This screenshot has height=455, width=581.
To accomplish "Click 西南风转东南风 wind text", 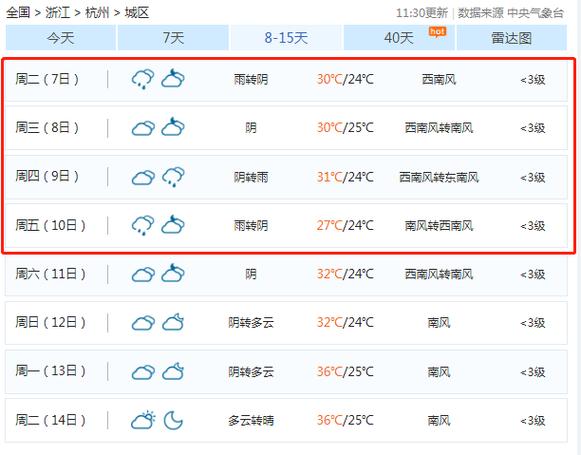I will (x=439, y=177).
